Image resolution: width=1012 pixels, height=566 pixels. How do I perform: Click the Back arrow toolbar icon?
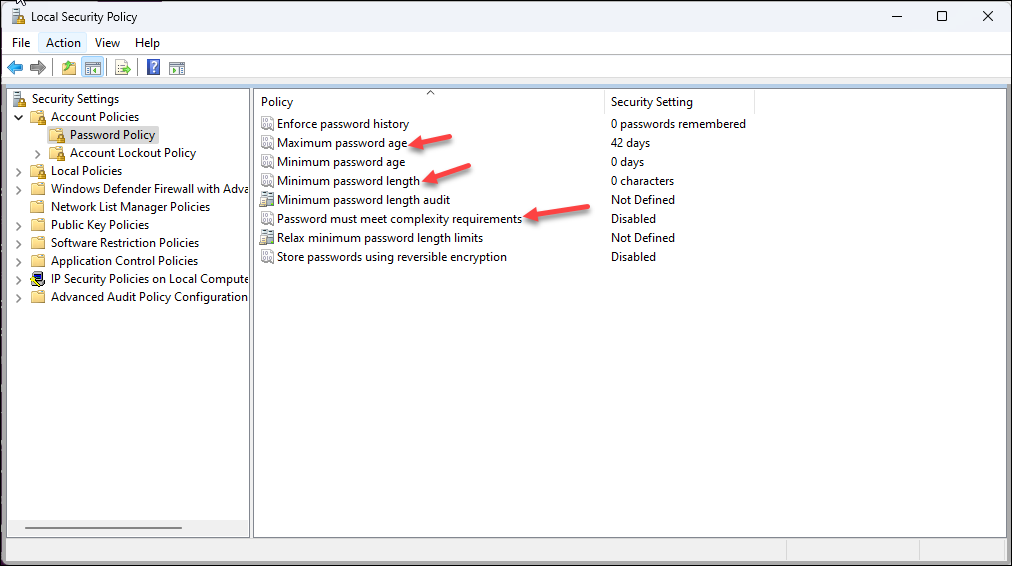click(x=14, y=68)
